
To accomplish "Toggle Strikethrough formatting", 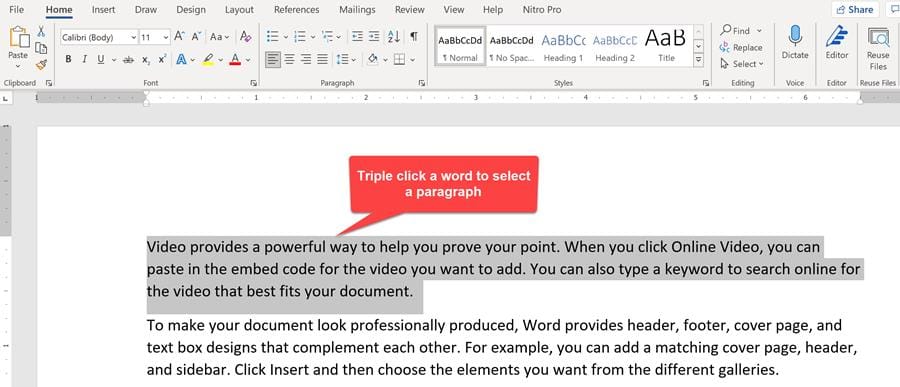I will (129, 59).
